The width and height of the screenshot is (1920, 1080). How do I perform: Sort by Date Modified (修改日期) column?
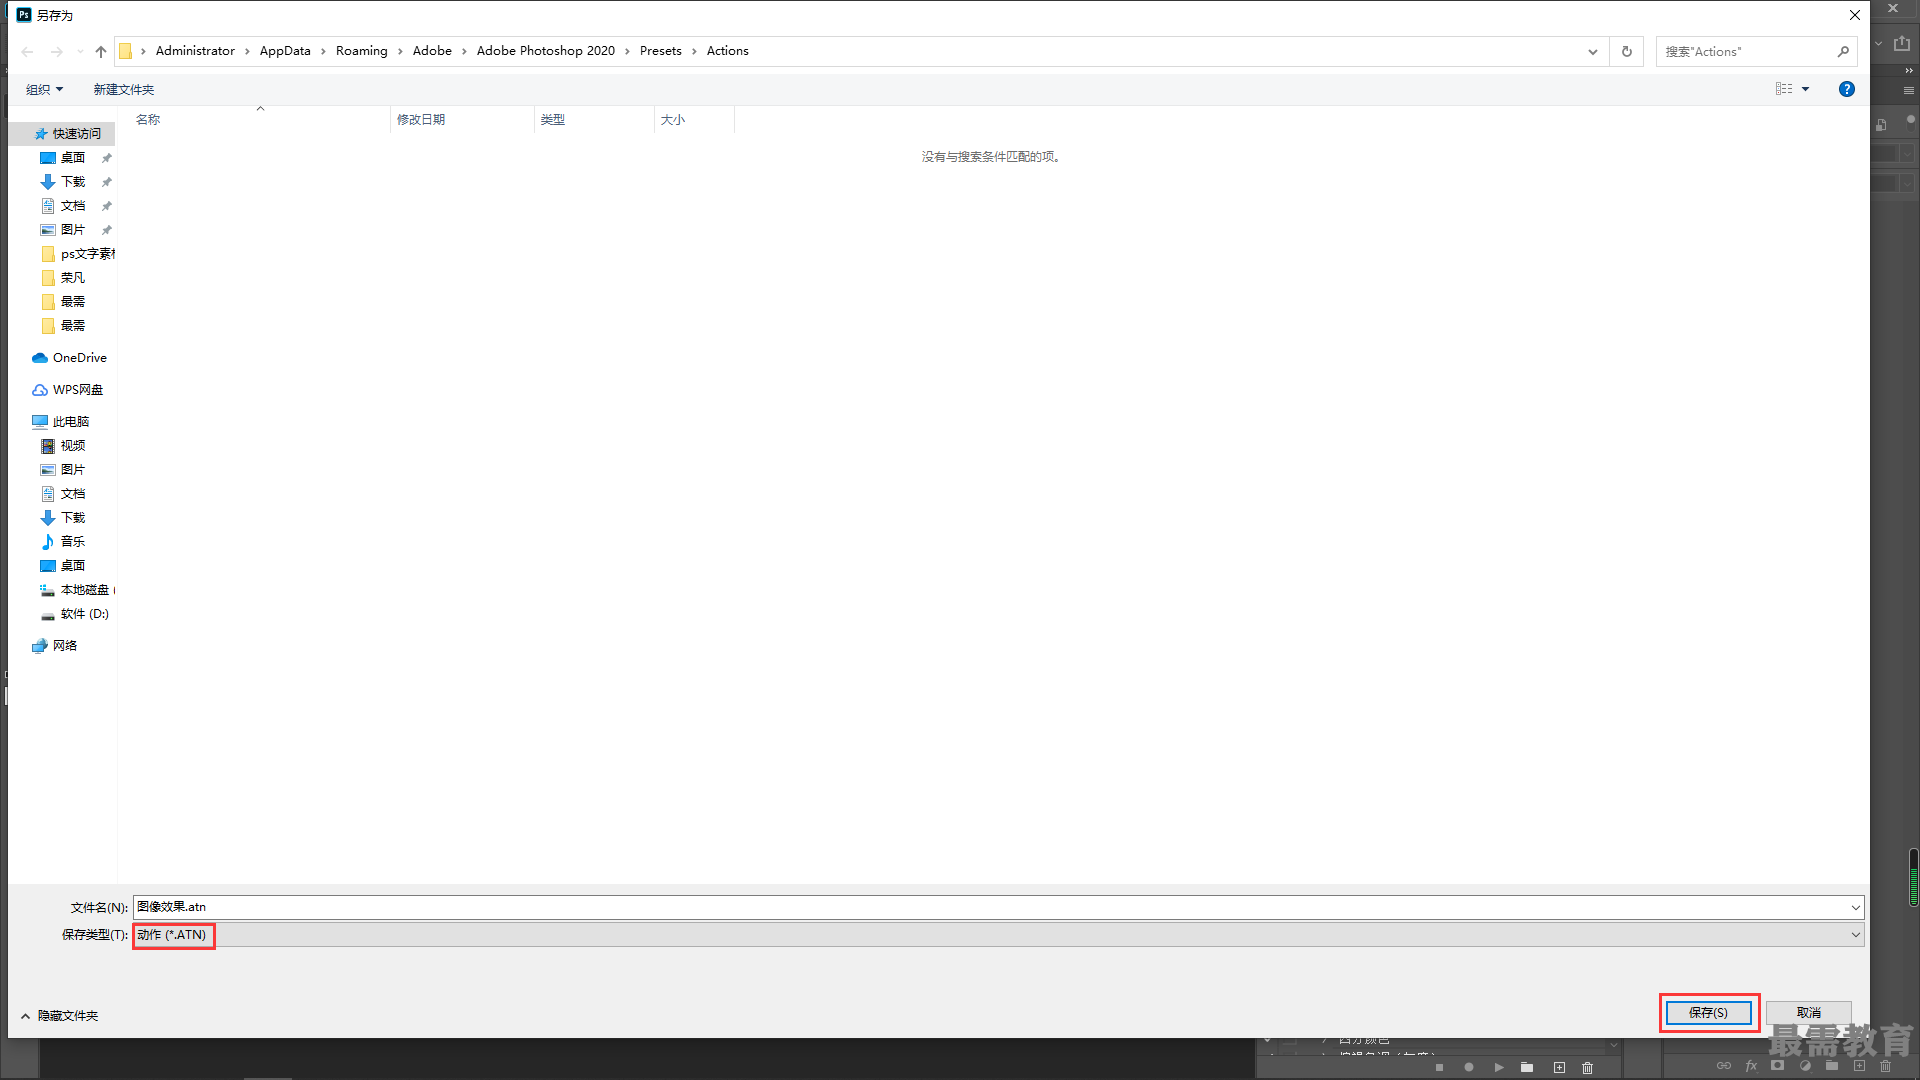(x=462, y=119)
